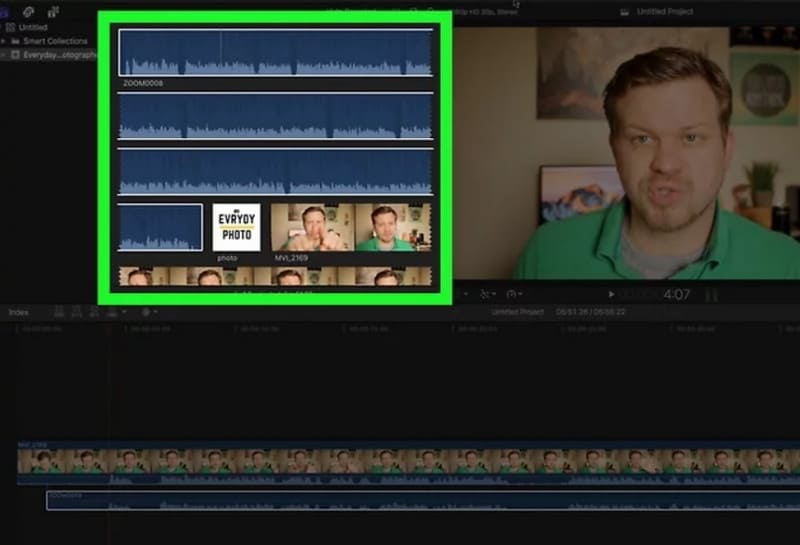This screenshot has width=800, height=545.
Task: Select the Untitled library in sidebar
Action: (x=32, y=28)
